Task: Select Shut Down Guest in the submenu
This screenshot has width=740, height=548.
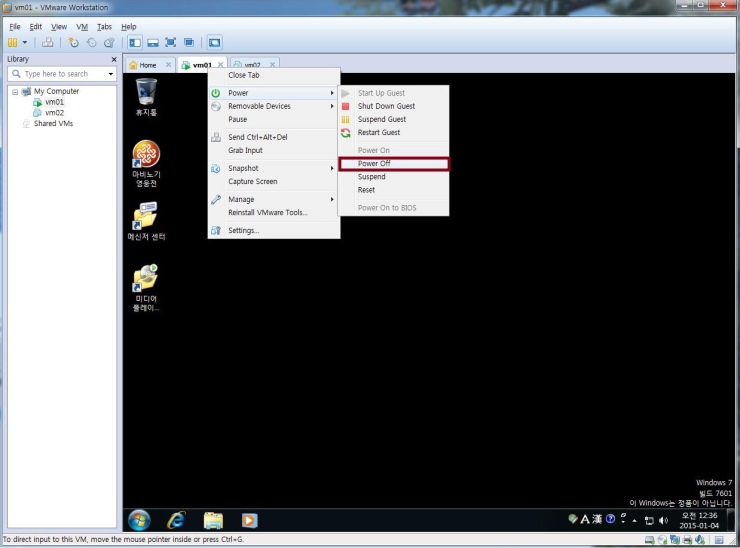Action: (x=386, y=106)
